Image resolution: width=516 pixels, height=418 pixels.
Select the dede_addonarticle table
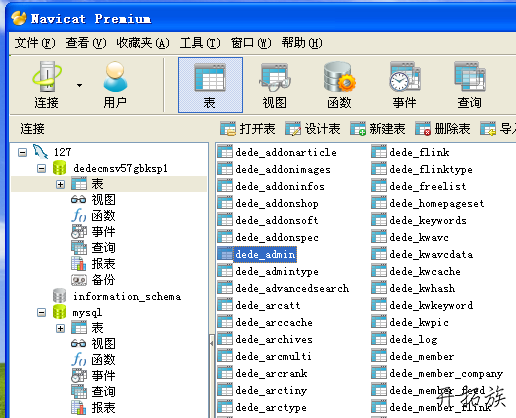click(x=286, y=152)
